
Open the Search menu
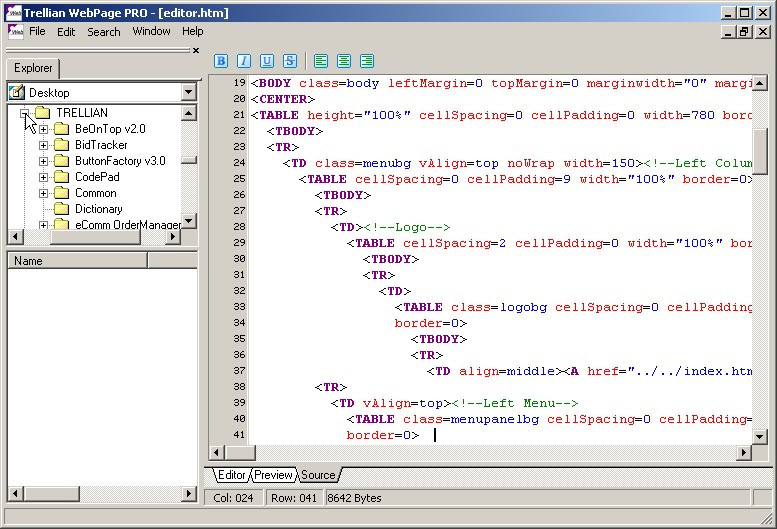pyautogui.click(x=104, y=32)
